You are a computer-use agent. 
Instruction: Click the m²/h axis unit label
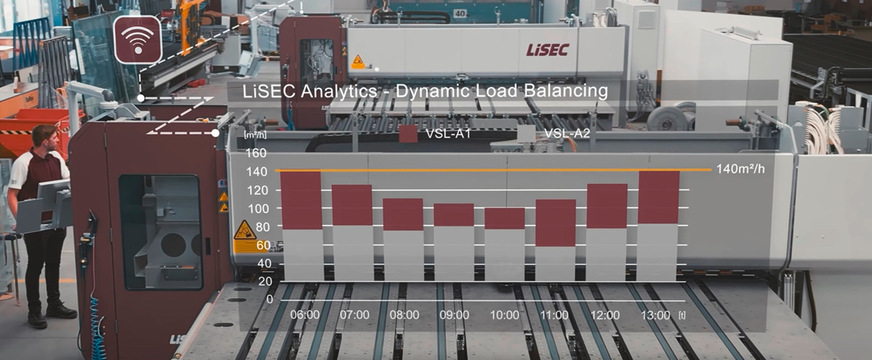(255, 134)
